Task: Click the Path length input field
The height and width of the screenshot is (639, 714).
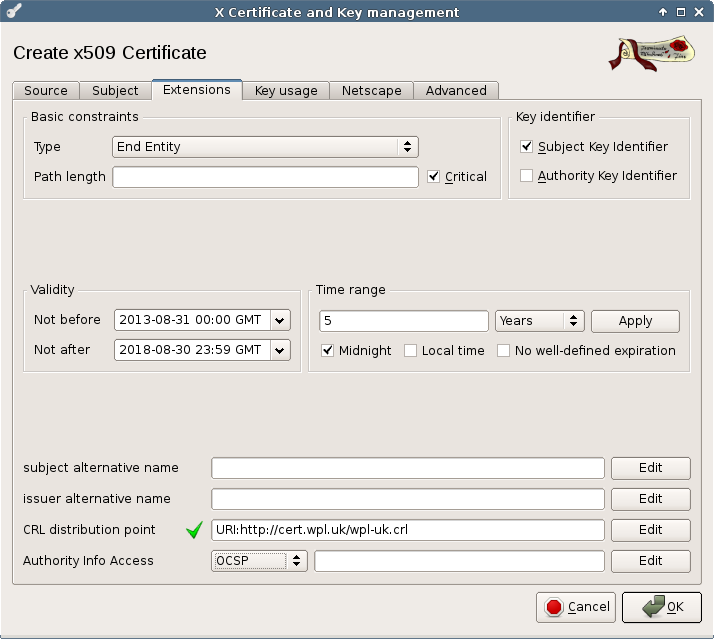Action: click(x=265, y=177)
